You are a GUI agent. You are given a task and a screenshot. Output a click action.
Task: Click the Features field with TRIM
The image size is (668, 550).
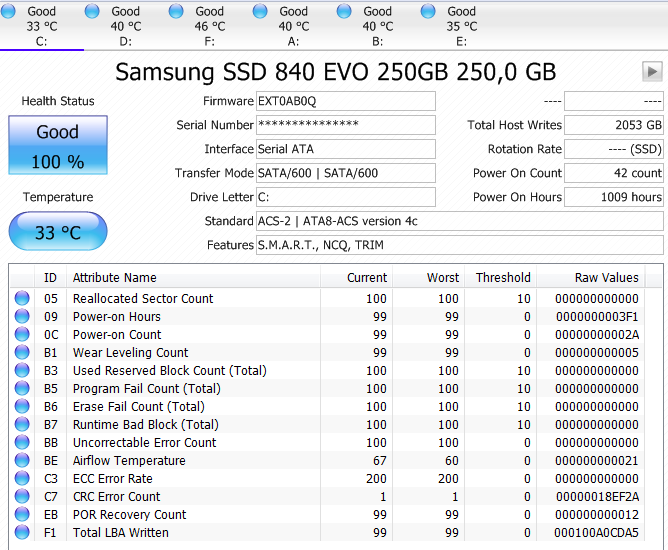click(459, 245)
